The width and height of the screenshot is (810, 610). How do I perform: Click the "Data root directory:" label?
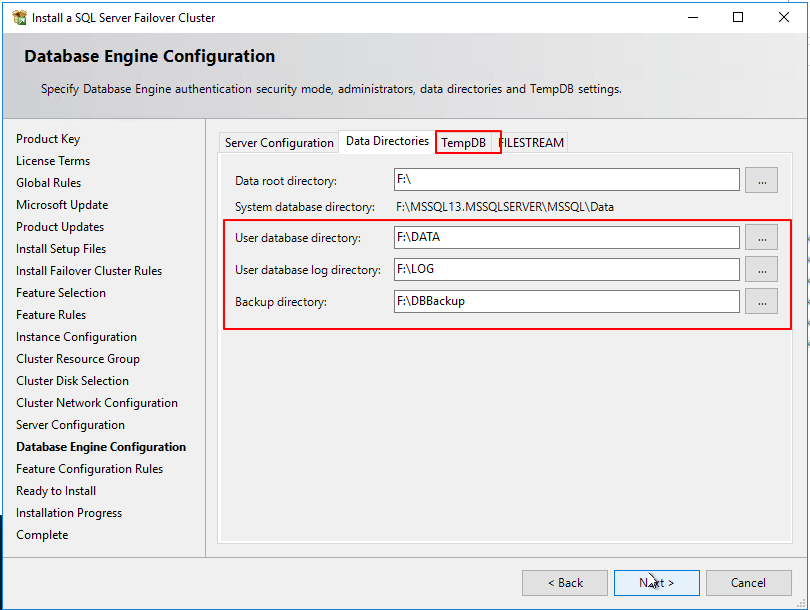286,181
